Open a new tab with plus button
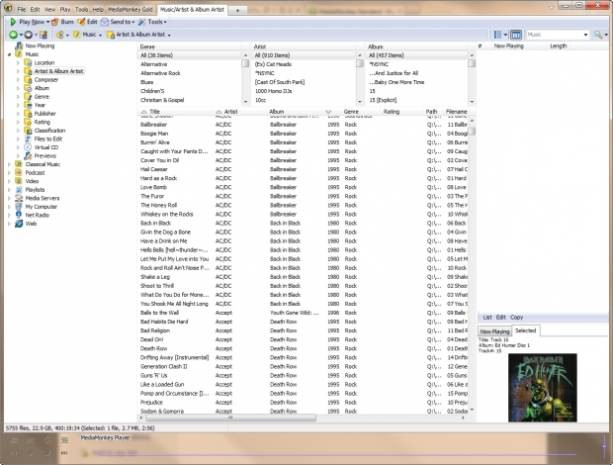The width and height of the screenshot is (613, 465). [x=237, y=10]
